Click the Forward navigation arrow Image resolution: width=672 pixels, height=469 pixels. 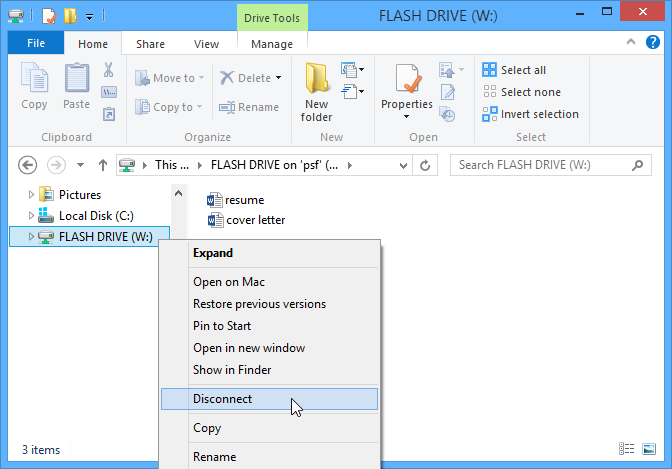point(56,165)
